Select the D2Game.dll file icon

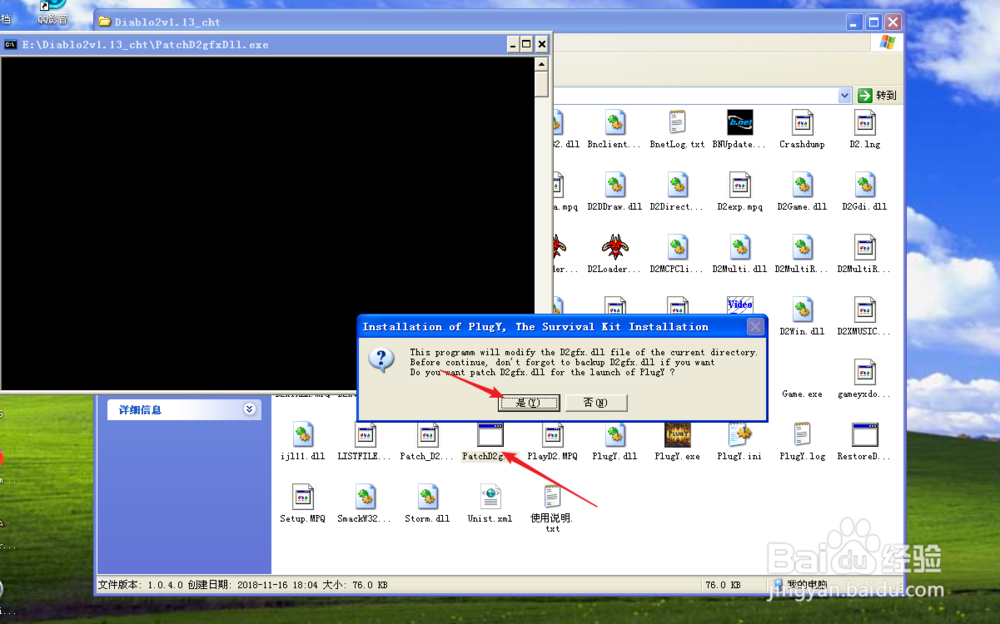tap(802, 185)
